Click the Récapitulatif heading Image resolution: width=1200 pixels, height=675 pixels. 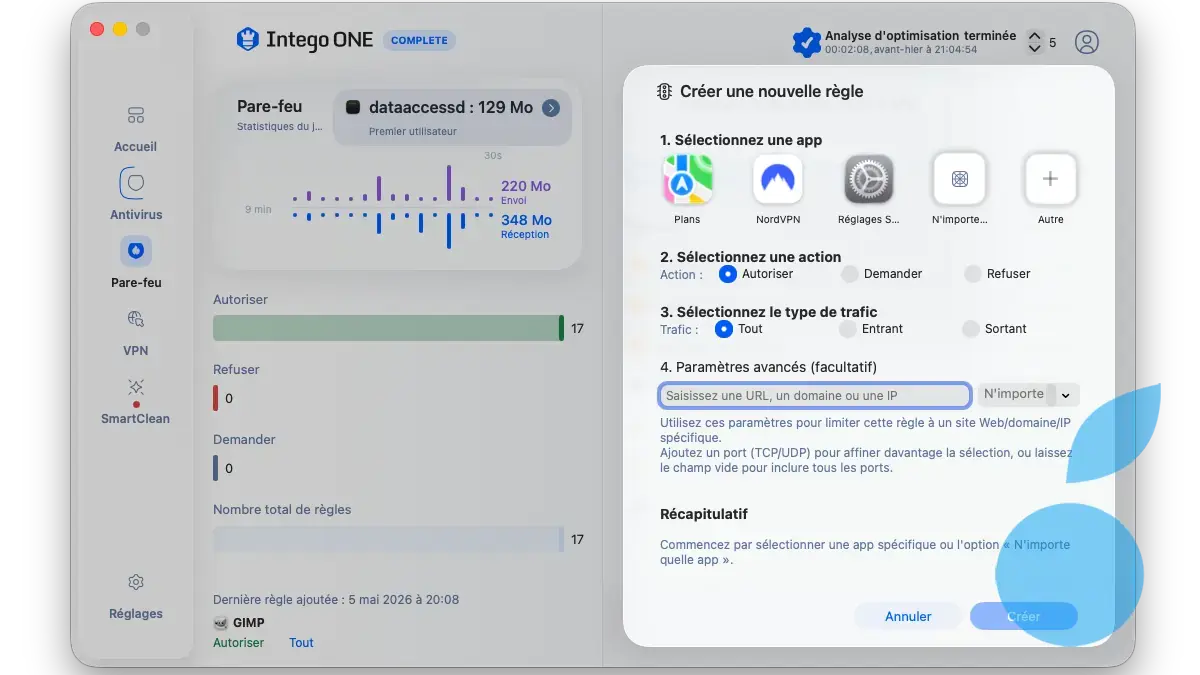click(704, 514)
